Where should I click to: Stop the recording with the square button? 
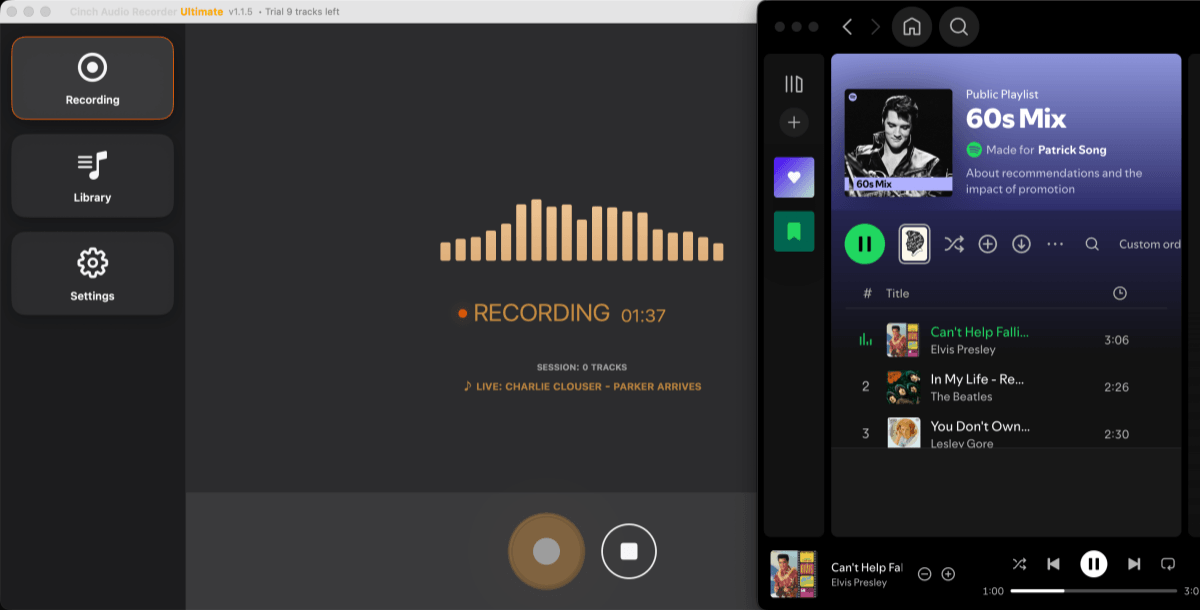pos(629,551)
